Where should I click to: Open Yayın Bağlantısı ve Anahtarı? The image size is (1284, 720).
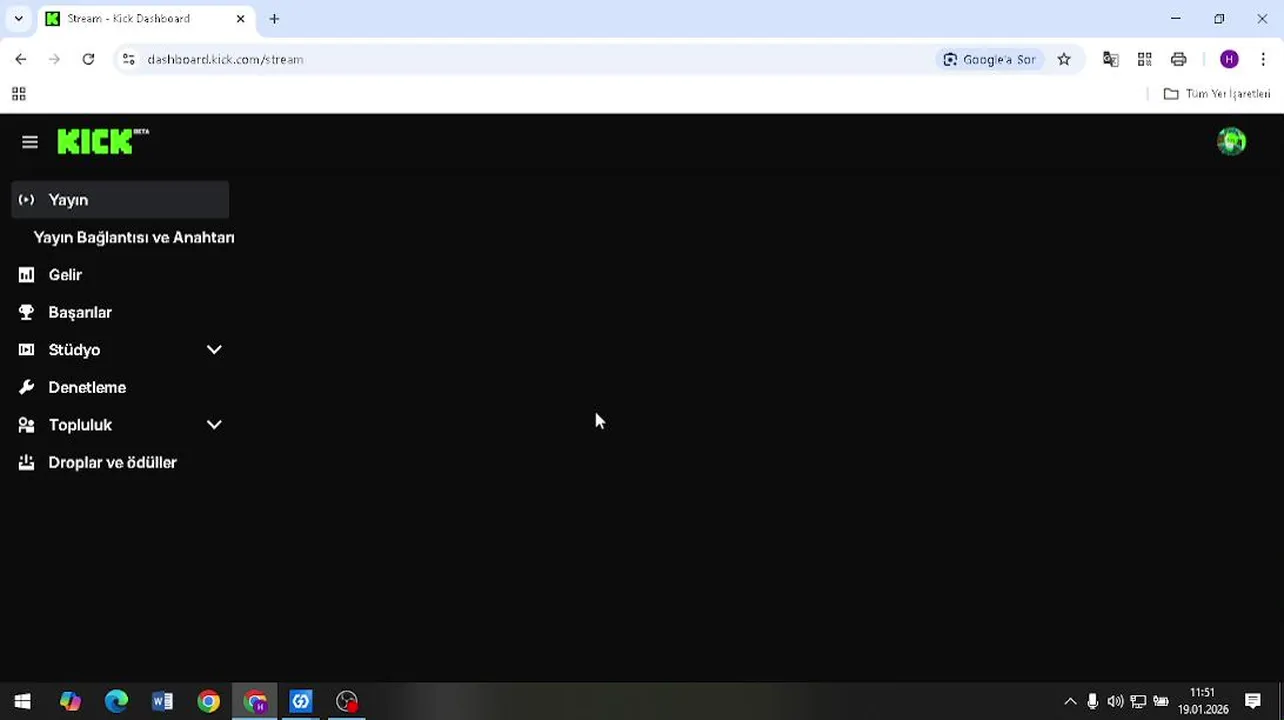coord(134,237)
